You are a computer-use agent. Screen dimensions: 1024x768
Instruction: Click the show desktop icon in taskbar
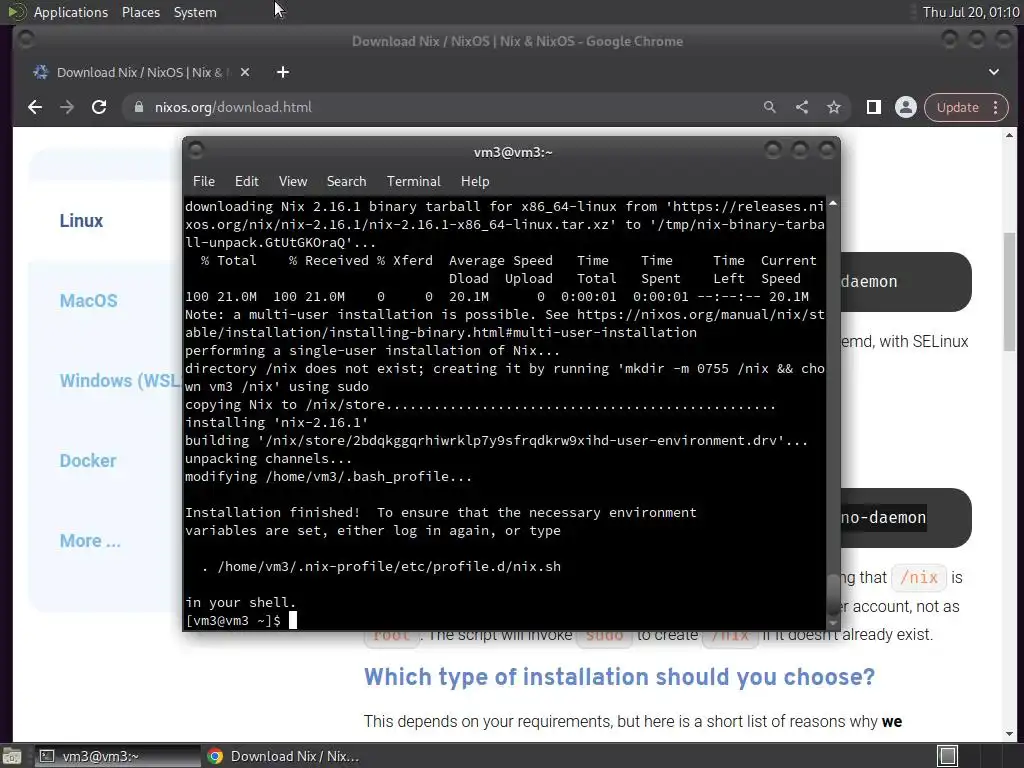(x=12, y=756)
